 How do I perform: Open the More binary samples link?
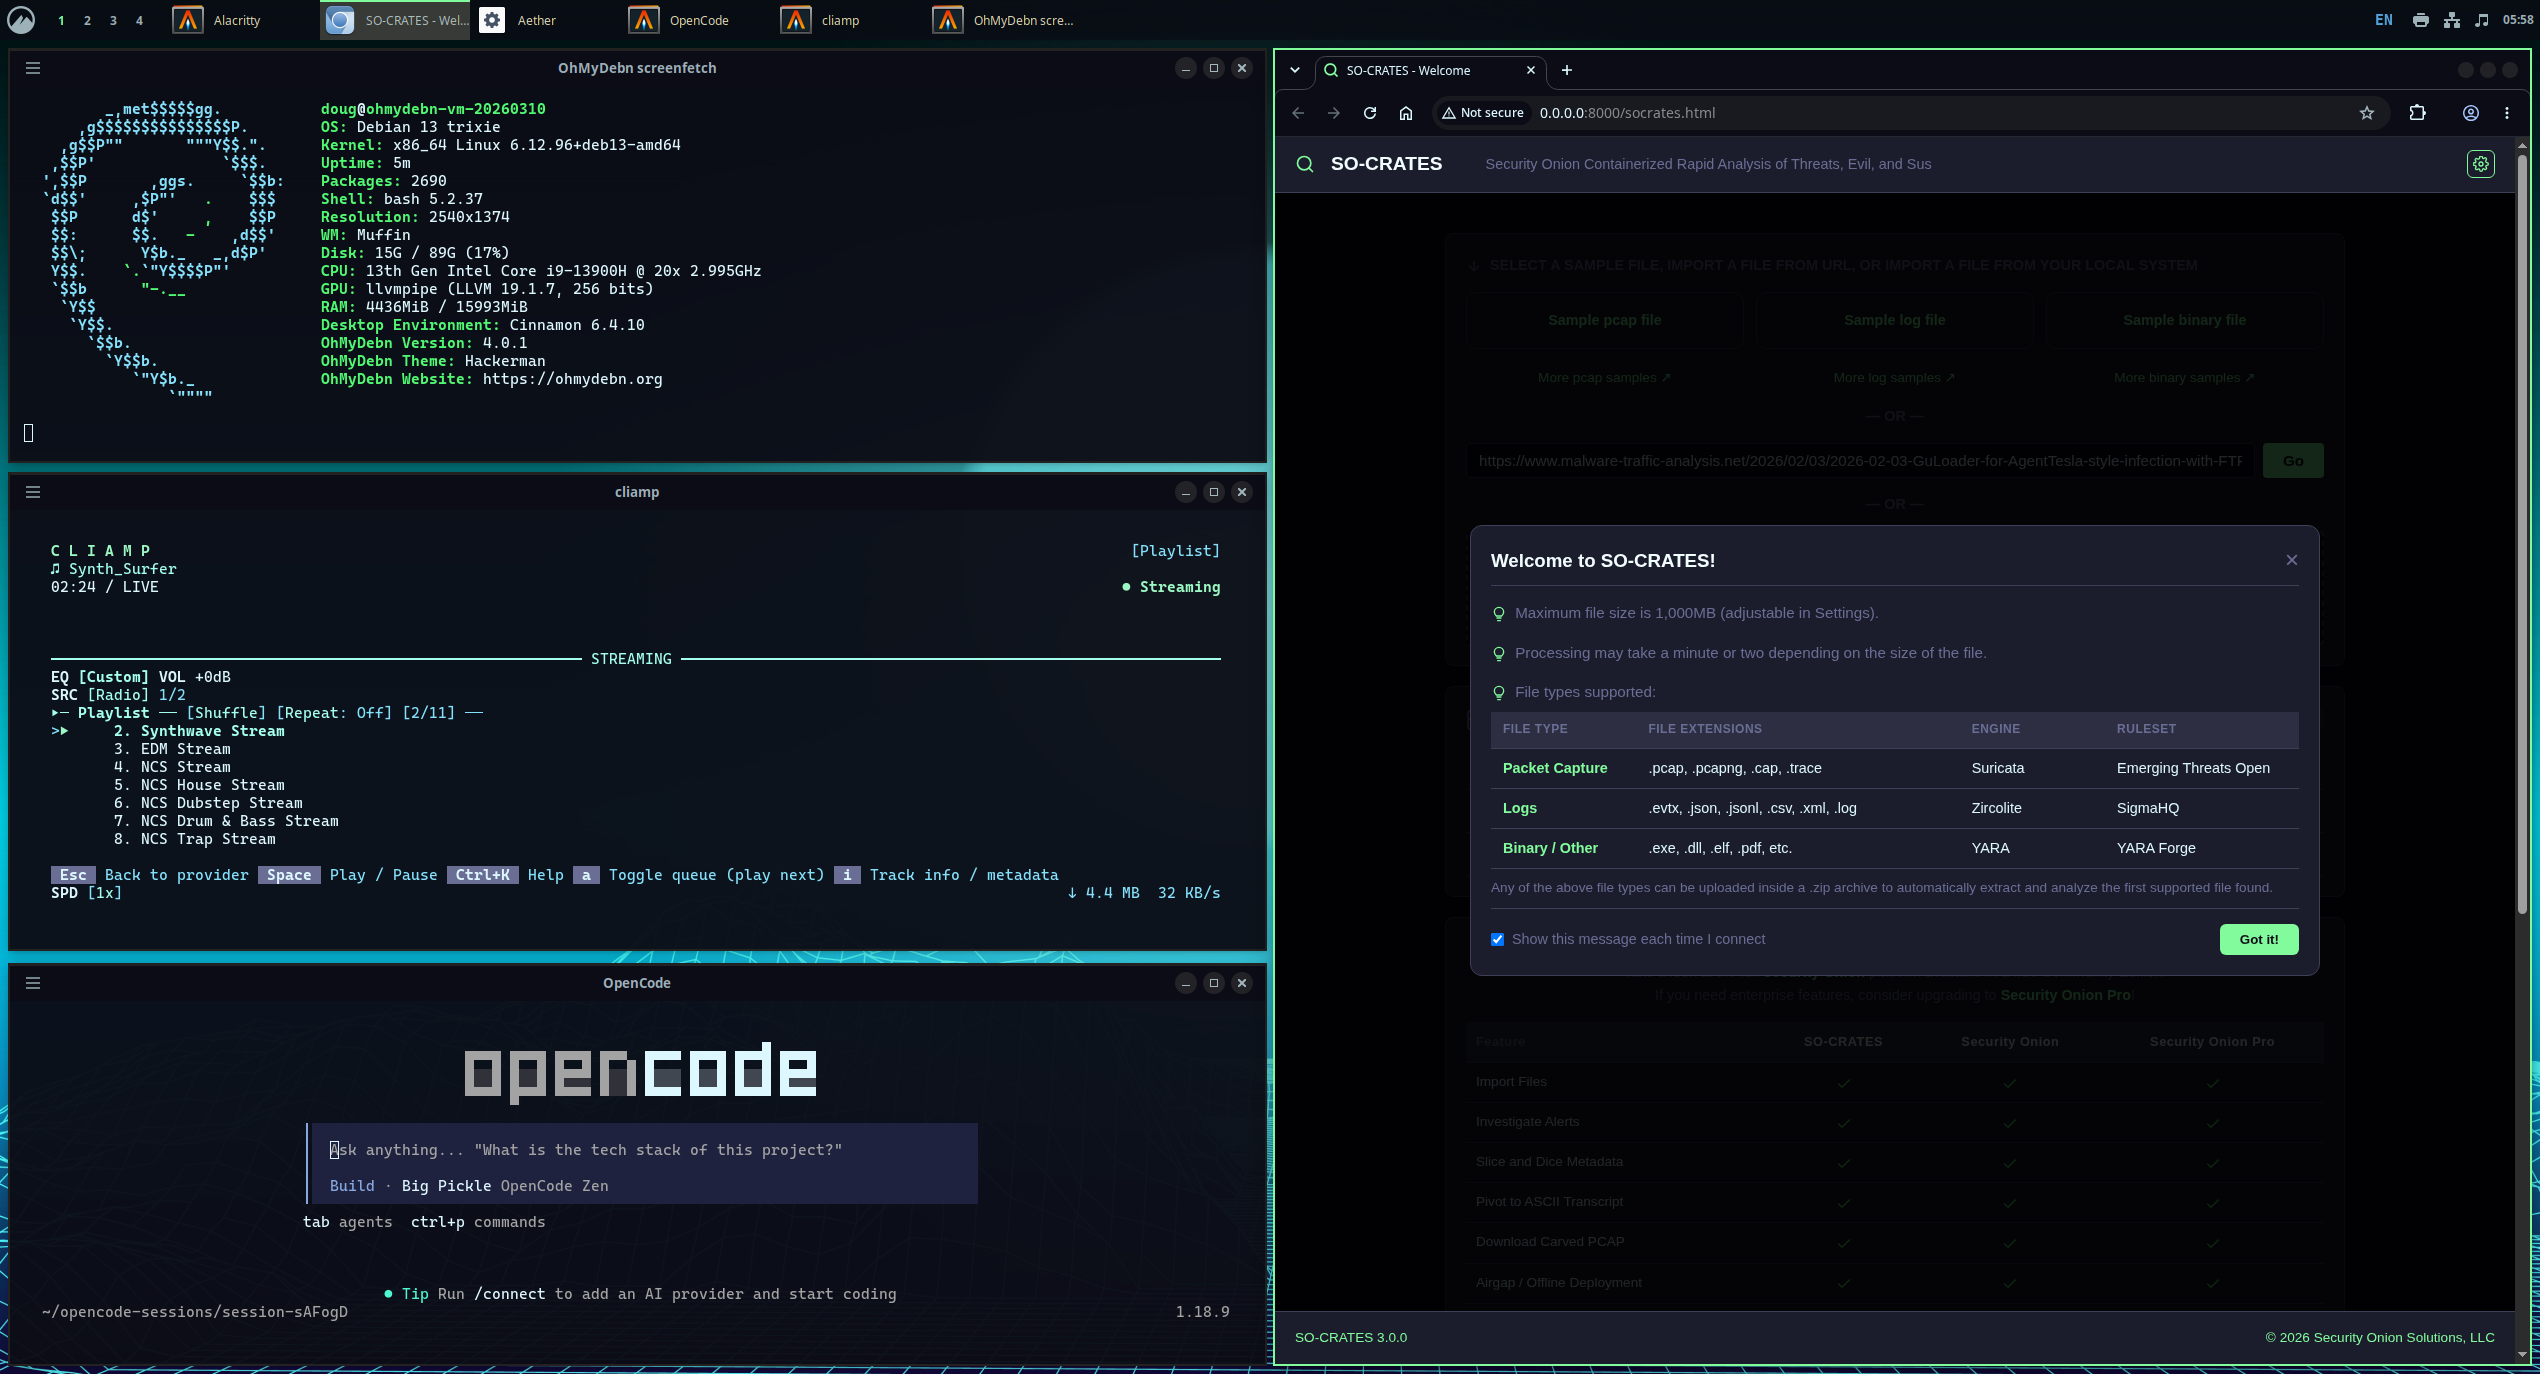(2184, 378)
